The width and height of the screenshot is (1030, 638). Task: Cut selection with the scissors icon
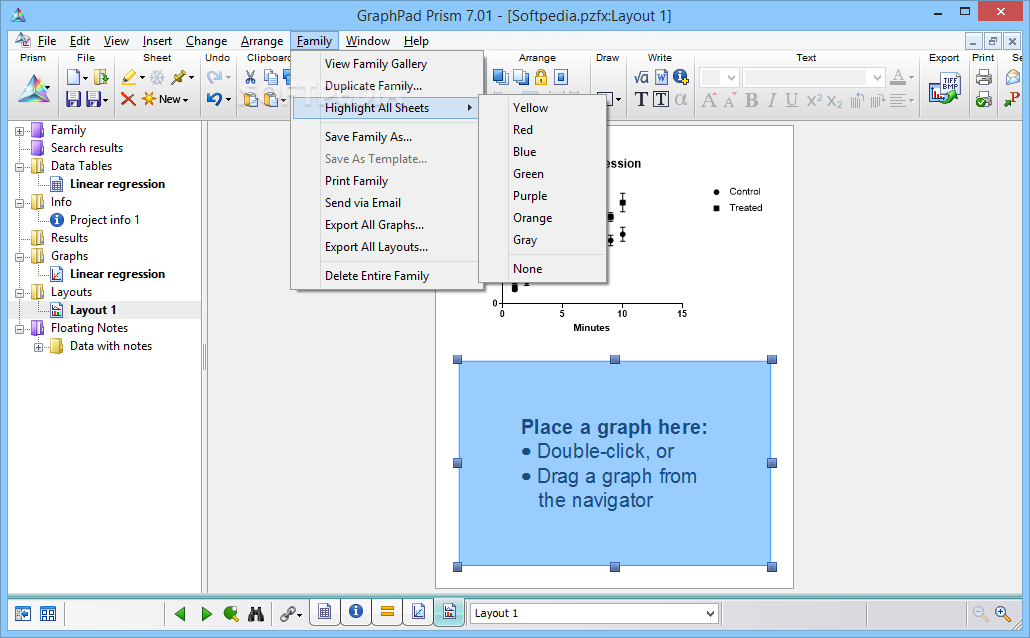coord(250,78)
